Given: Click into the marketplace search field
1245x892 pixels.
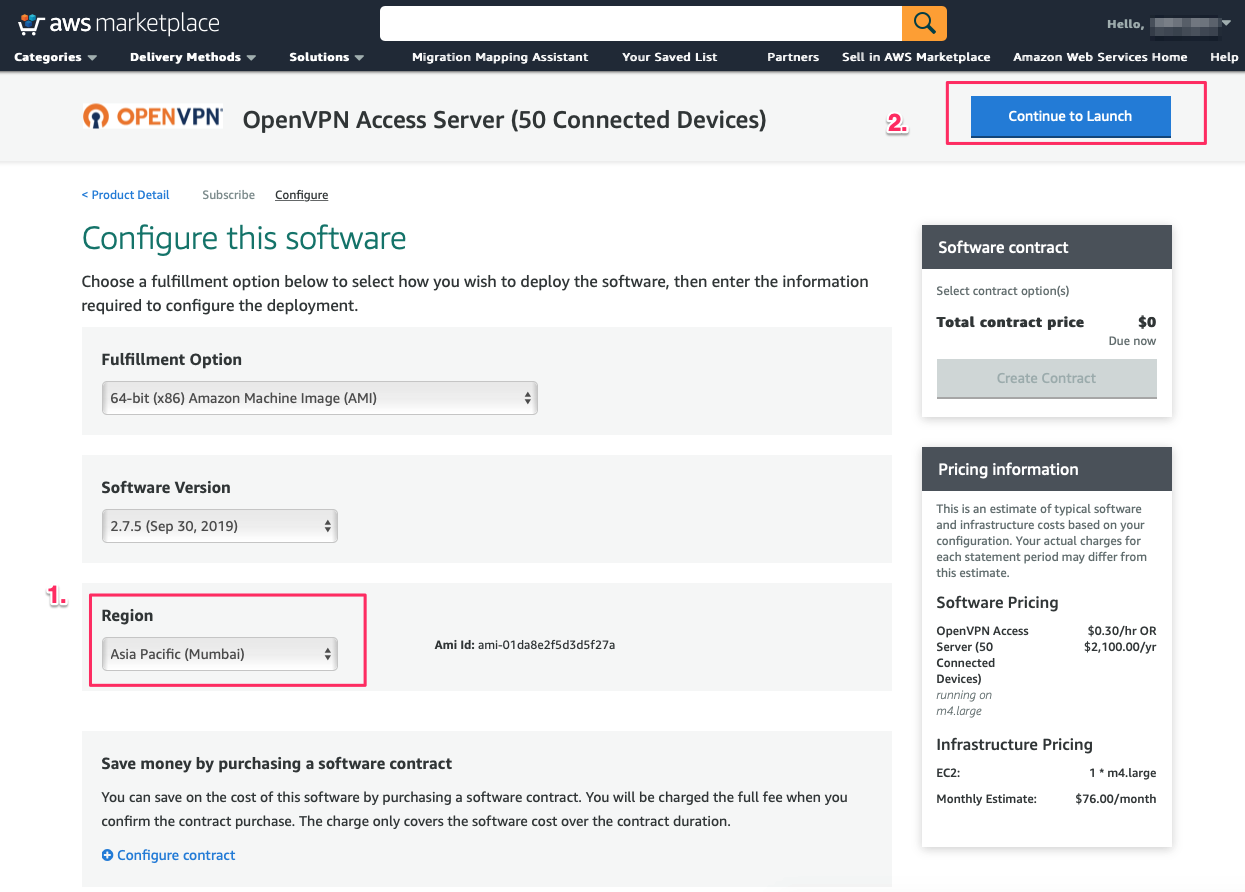Looking at the screenshot, I should (641, 23).
